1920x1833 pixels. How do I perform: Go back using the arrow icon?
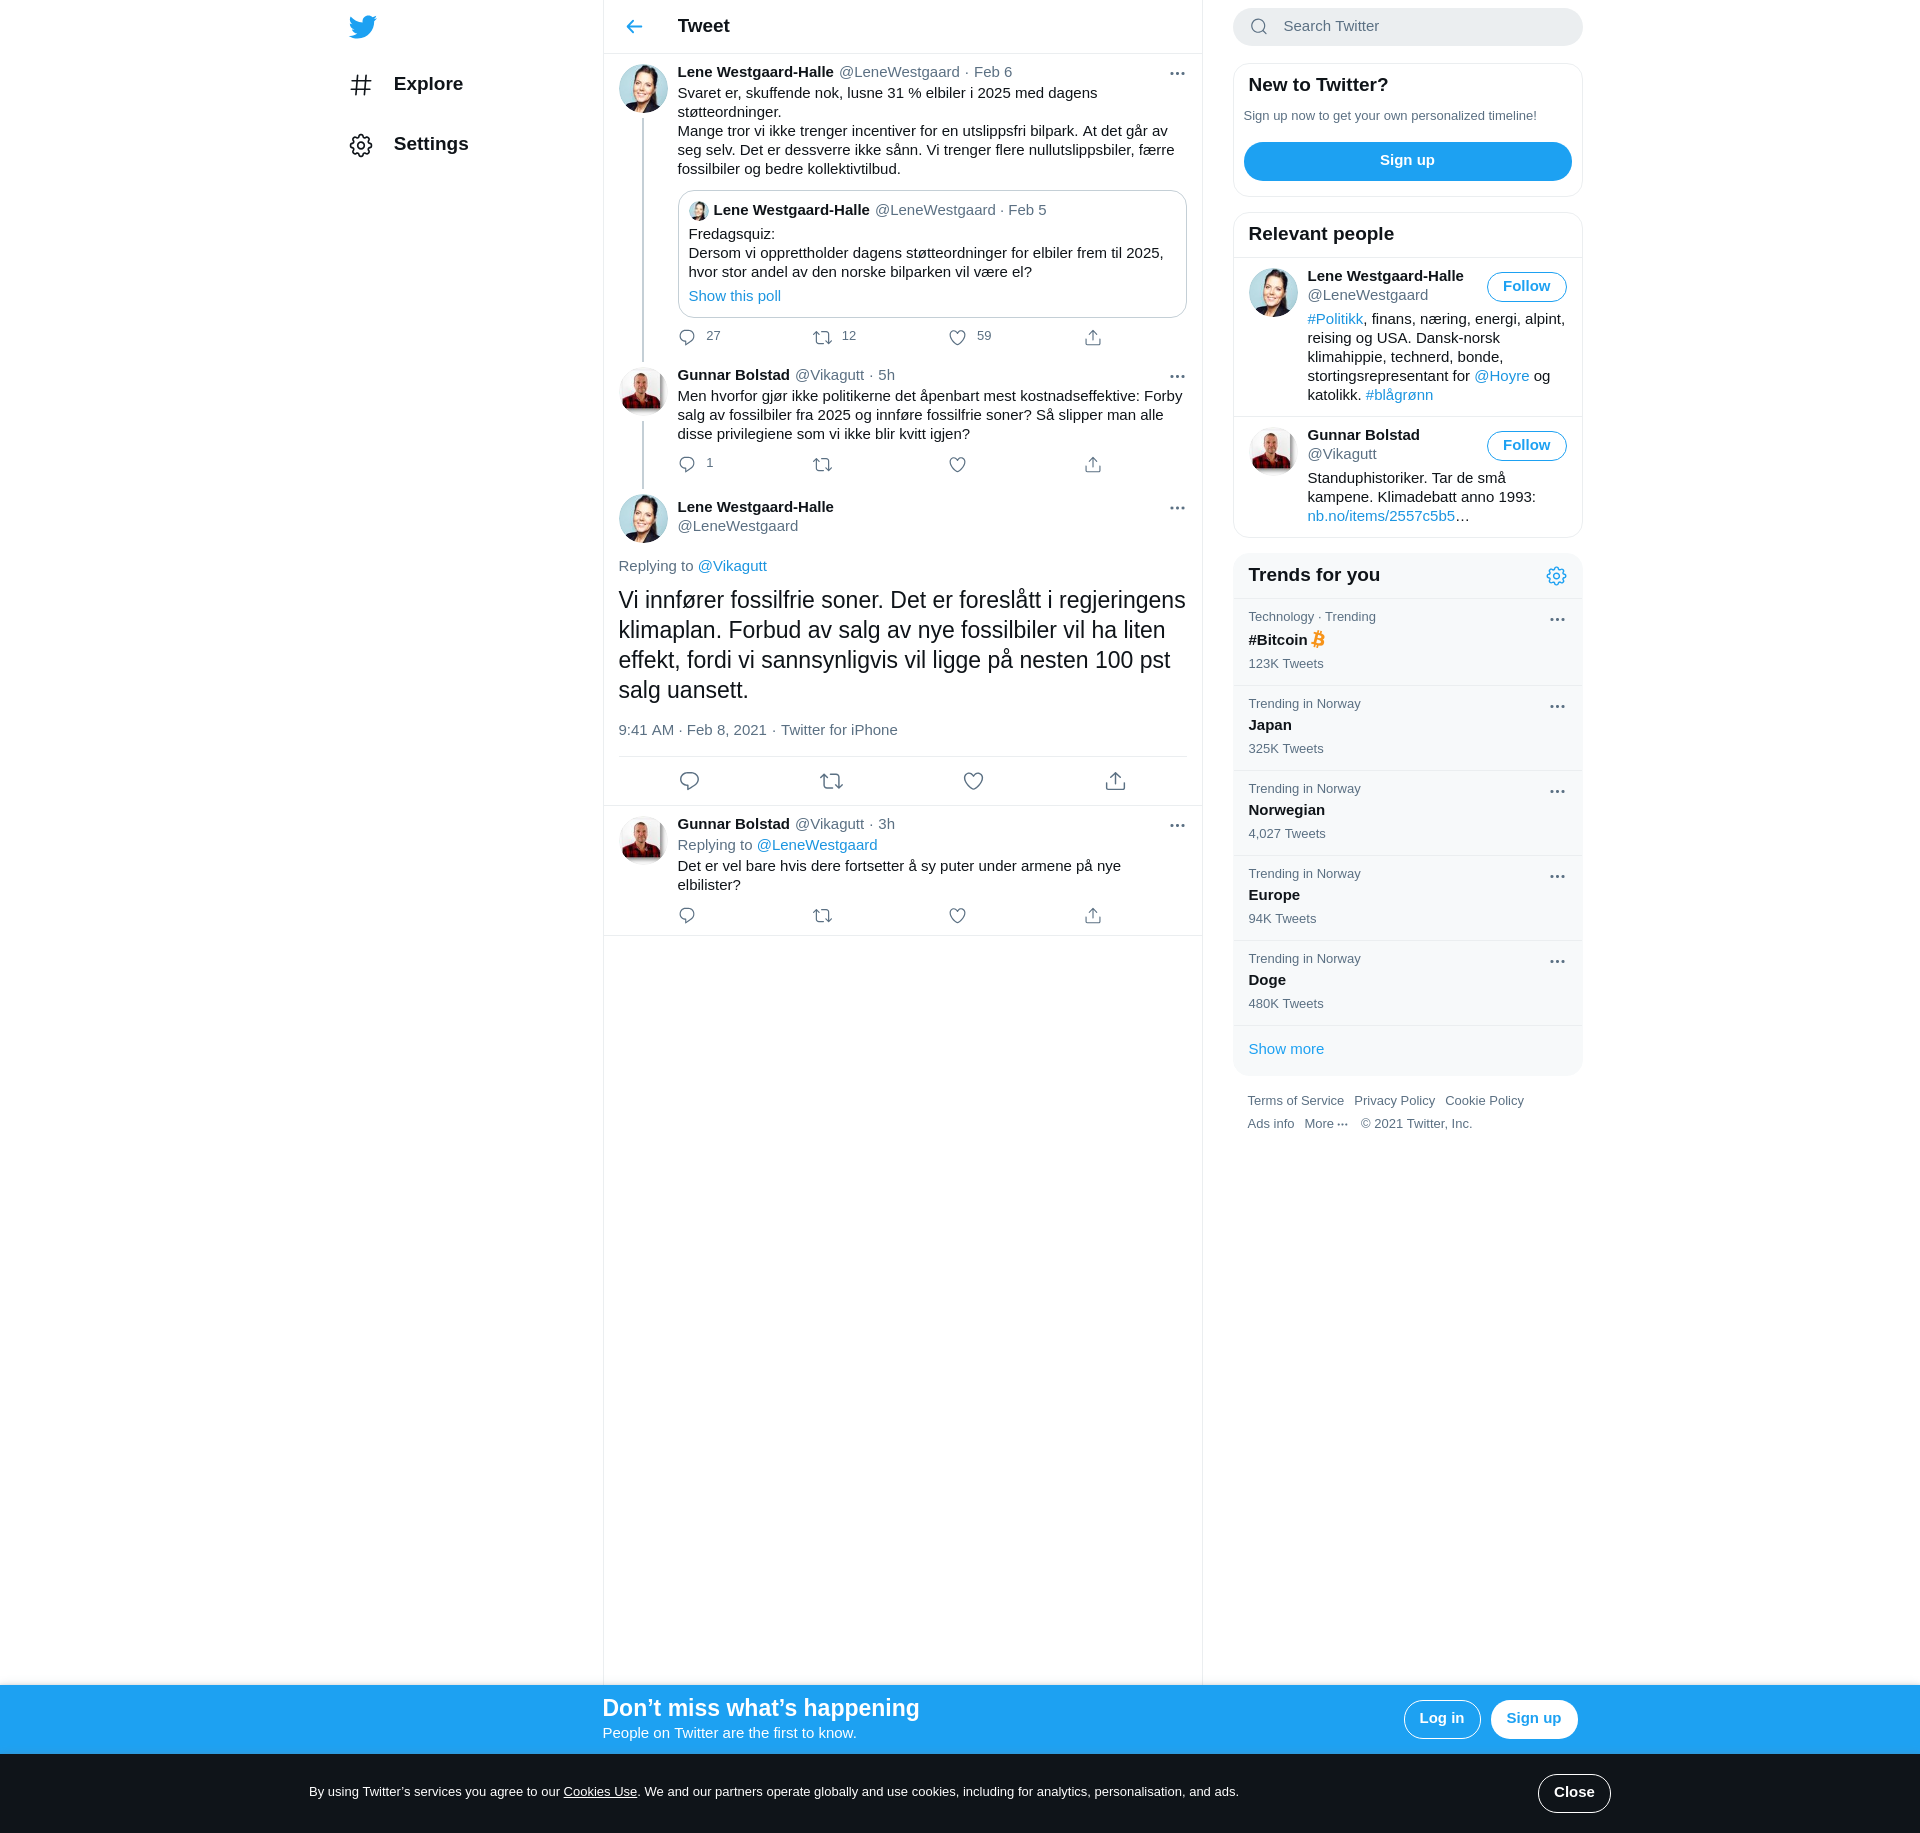634,26
